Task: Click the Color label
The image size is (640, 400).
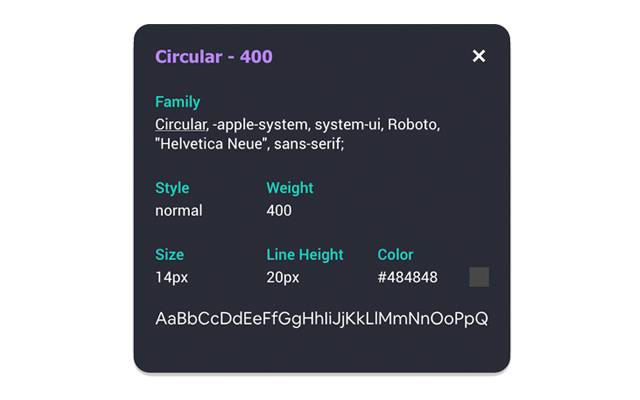Action: [395, 254]
